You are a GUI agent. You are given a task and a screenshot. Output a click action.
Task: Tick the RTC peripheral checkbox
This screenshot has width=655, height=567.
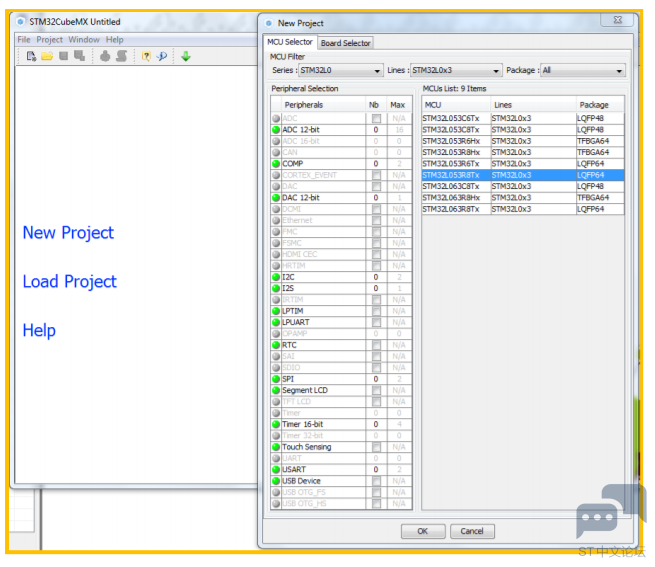(x=376, y=345)
